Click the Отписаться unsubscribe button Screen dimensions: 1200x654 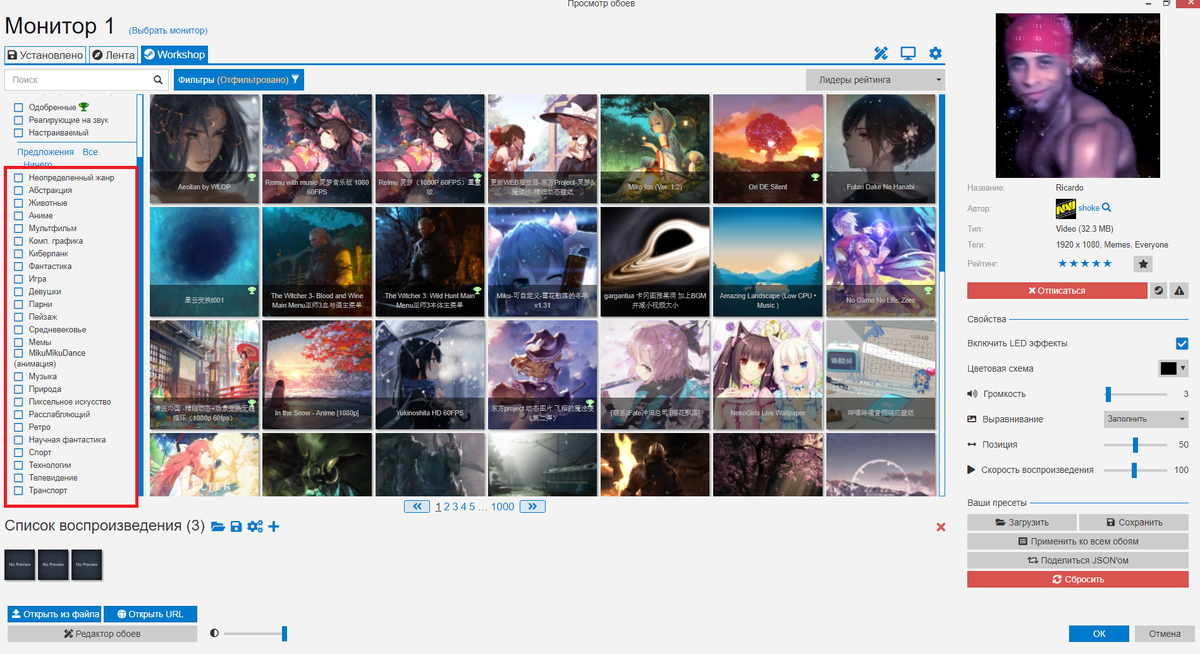click(x=1057, y=291)
